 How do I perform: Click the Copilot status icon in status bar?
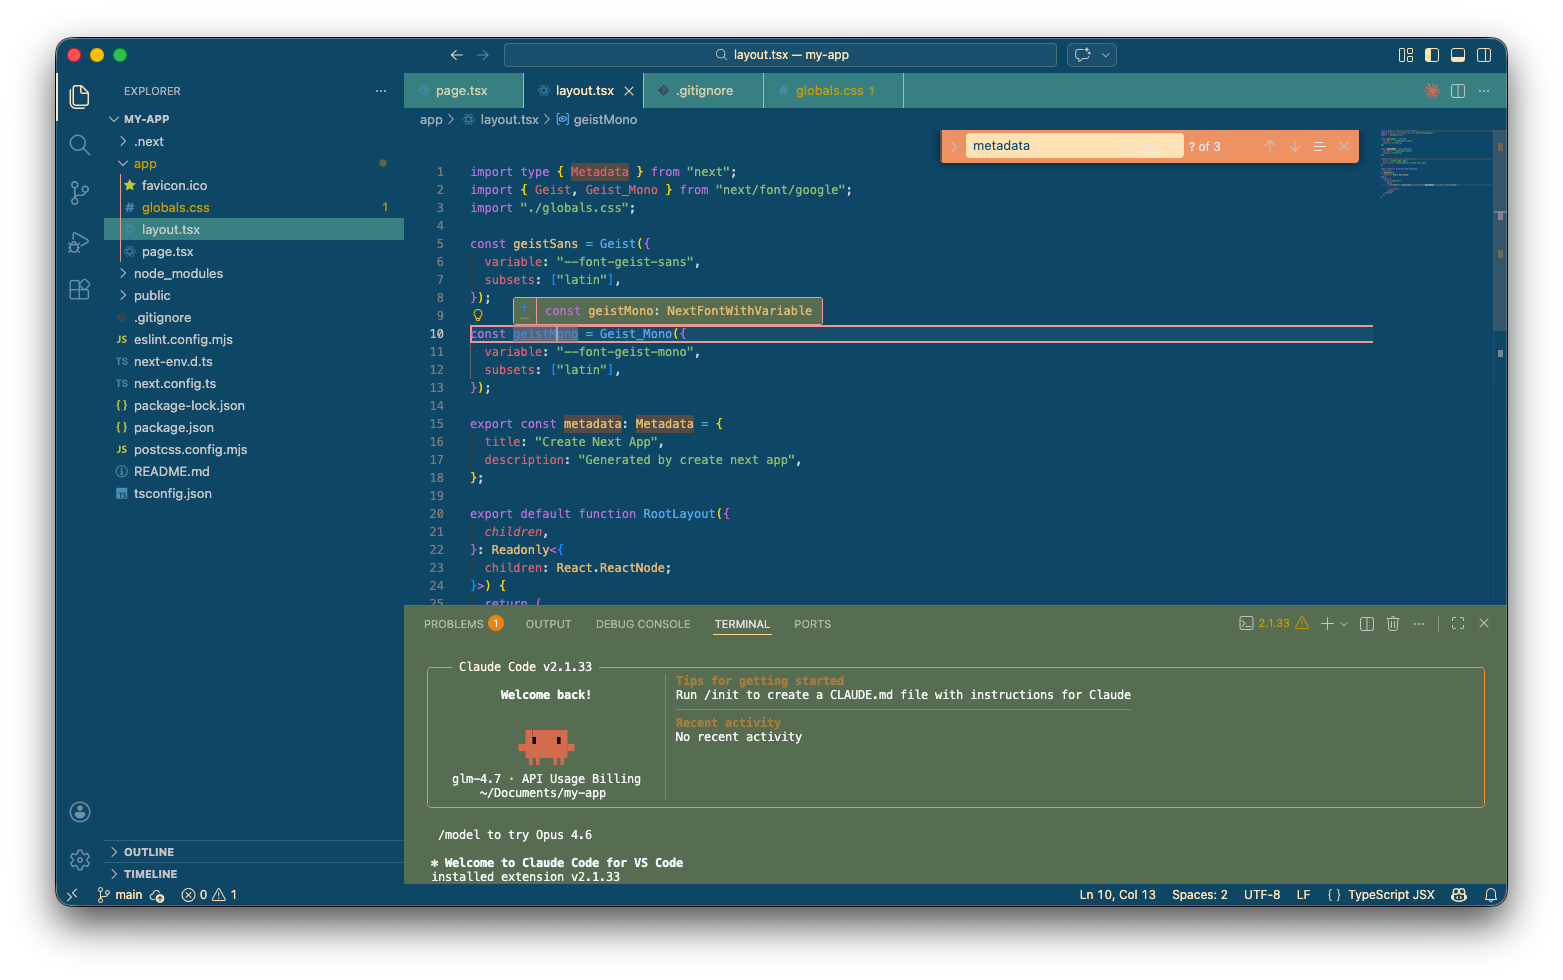point(1459,895)
